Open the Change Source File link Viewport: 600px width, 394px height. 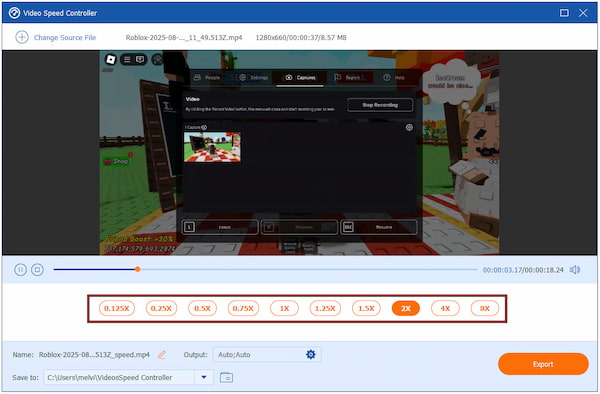pyautogui.click(x=65, y=37)
